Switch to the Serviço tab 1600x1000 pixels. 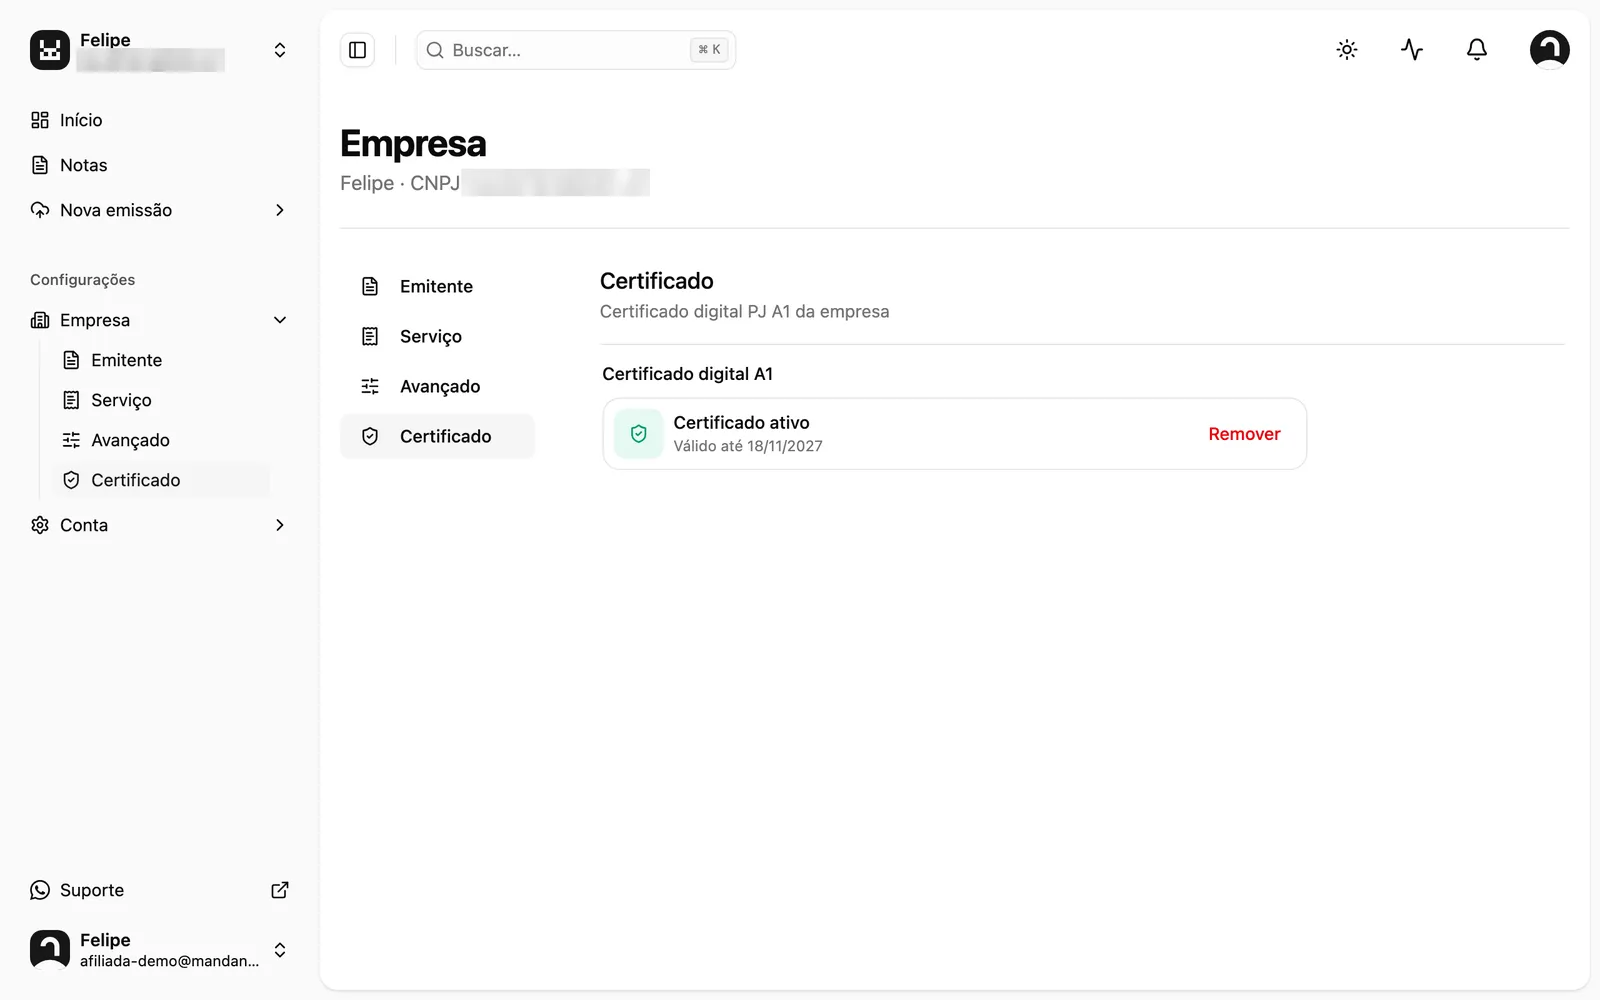[x=437, y=336]
